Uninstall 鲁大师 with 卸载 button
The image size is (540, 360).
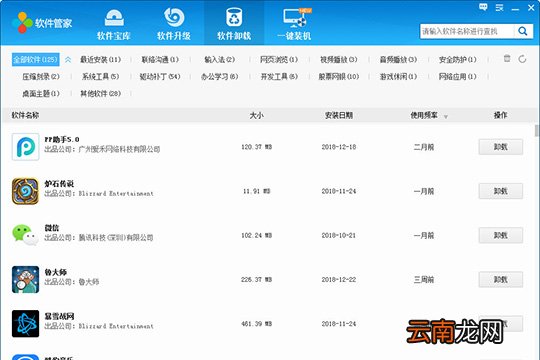(501, 279)
